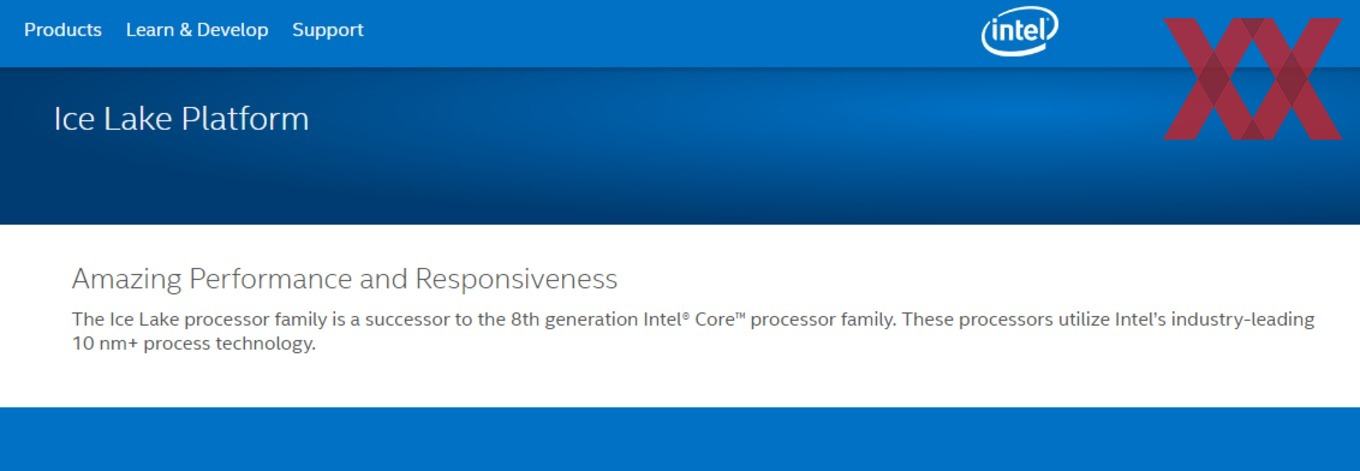Open the Learn & Develop menu
The width and height of the screenshot is (1360, 471).
click(197, 30)
